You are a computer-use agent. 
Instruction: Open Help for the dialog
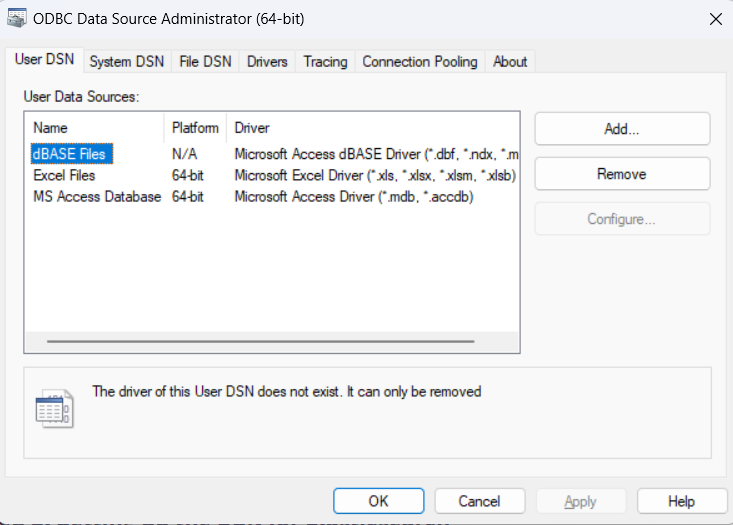pos(682,501)
